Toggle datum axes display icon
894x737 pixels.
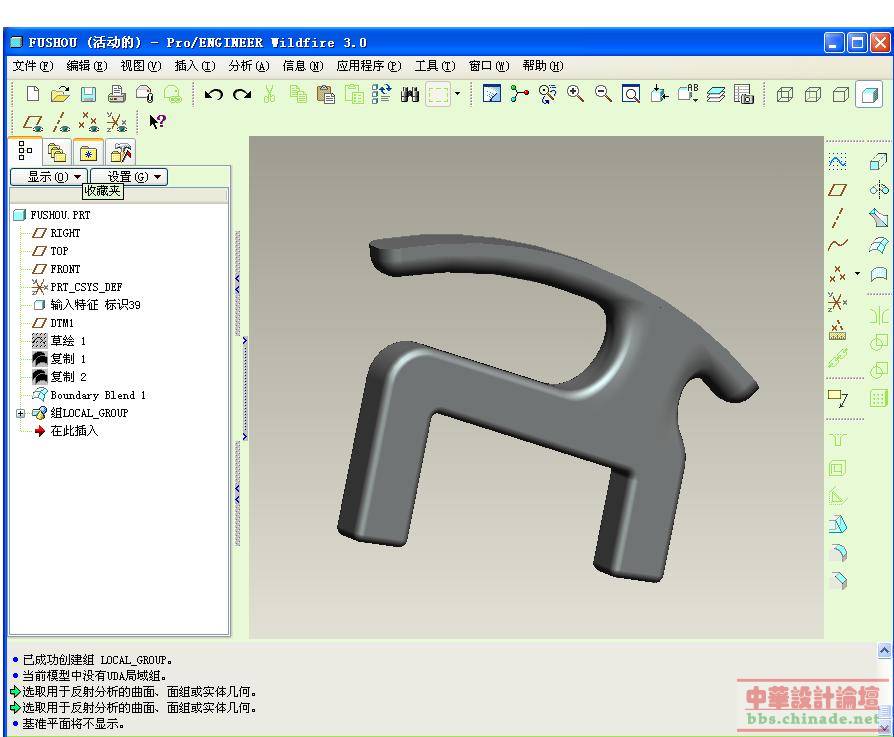tap(61, 123)
